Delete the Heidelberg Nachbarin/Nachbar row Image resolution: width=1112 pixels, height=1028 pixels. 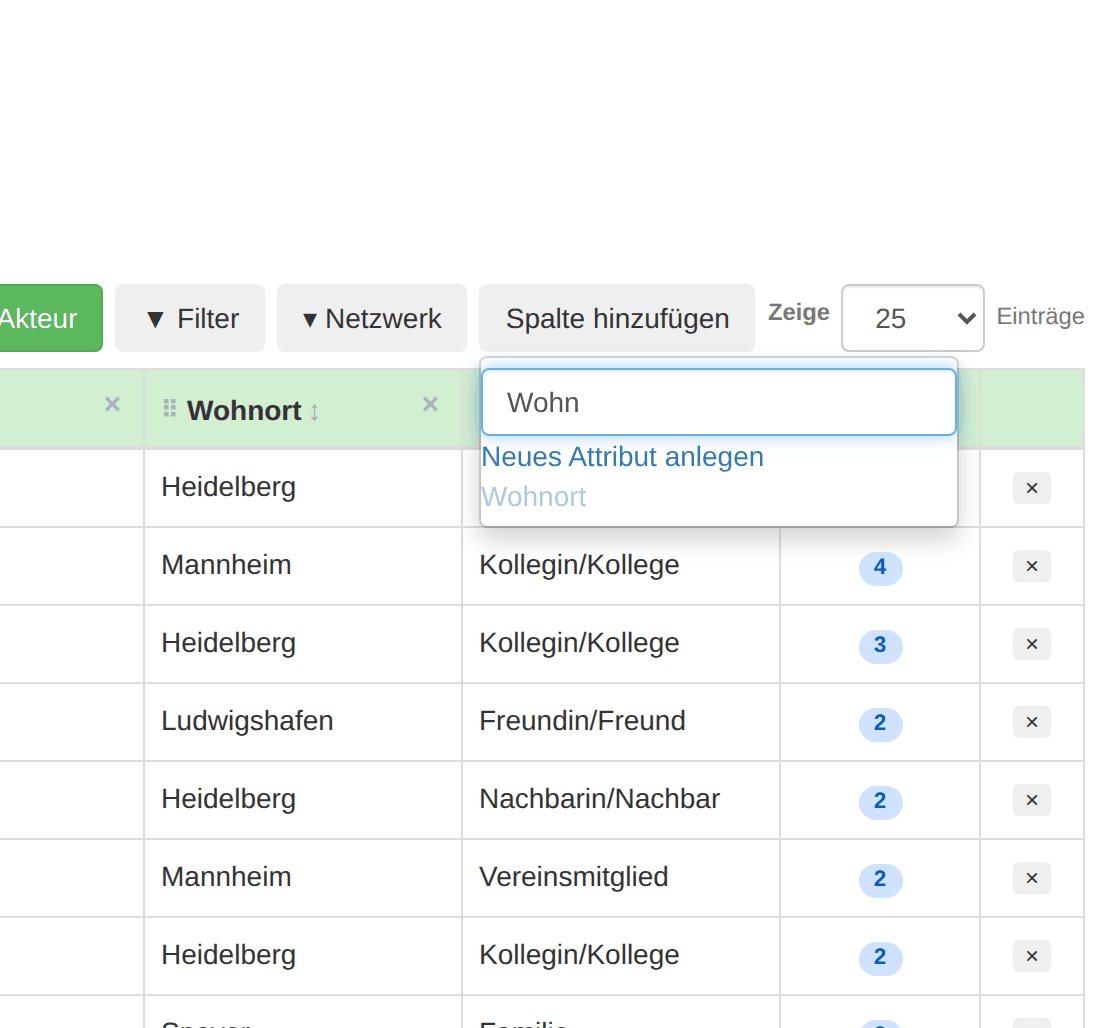1032,800
